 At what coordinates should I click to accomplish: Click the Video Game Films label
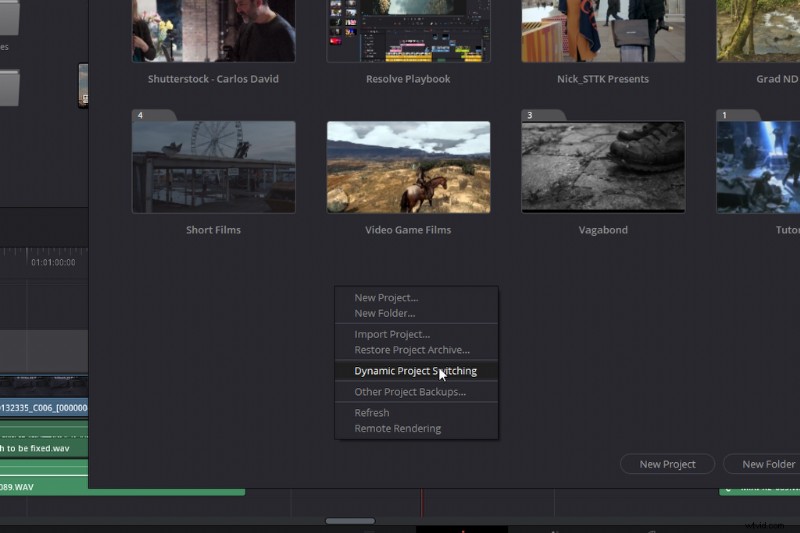click(408, 230)
